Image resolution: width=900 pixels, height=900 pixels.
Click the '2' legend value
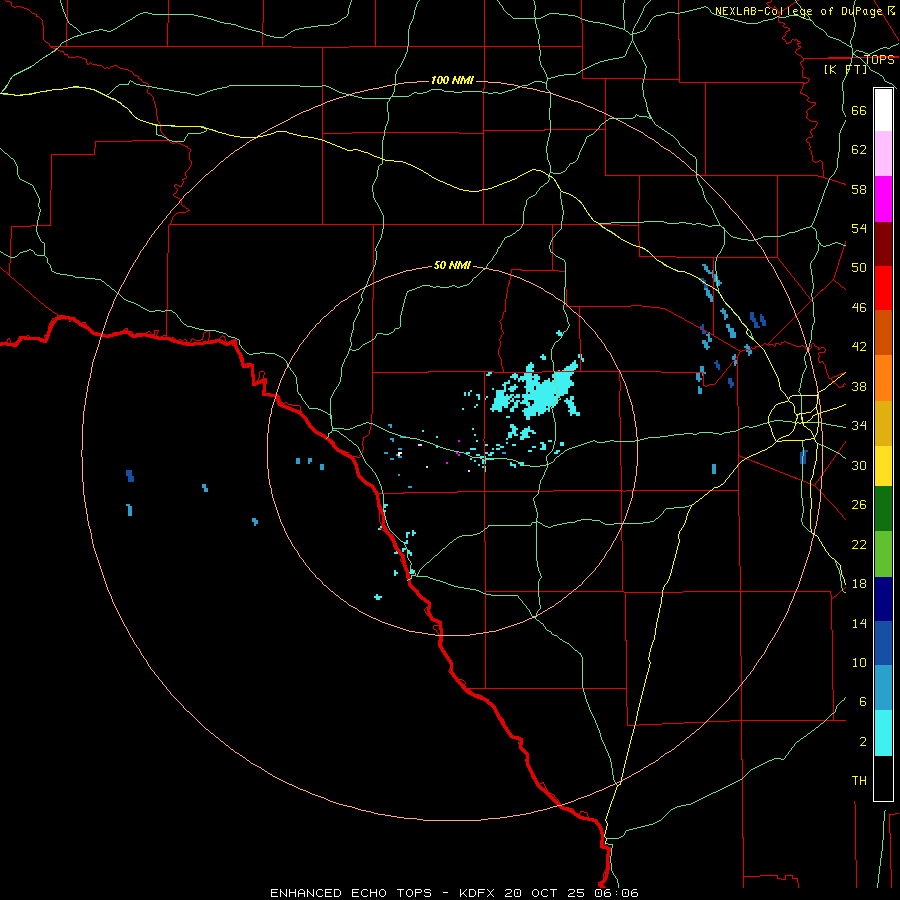pos(863,742)
